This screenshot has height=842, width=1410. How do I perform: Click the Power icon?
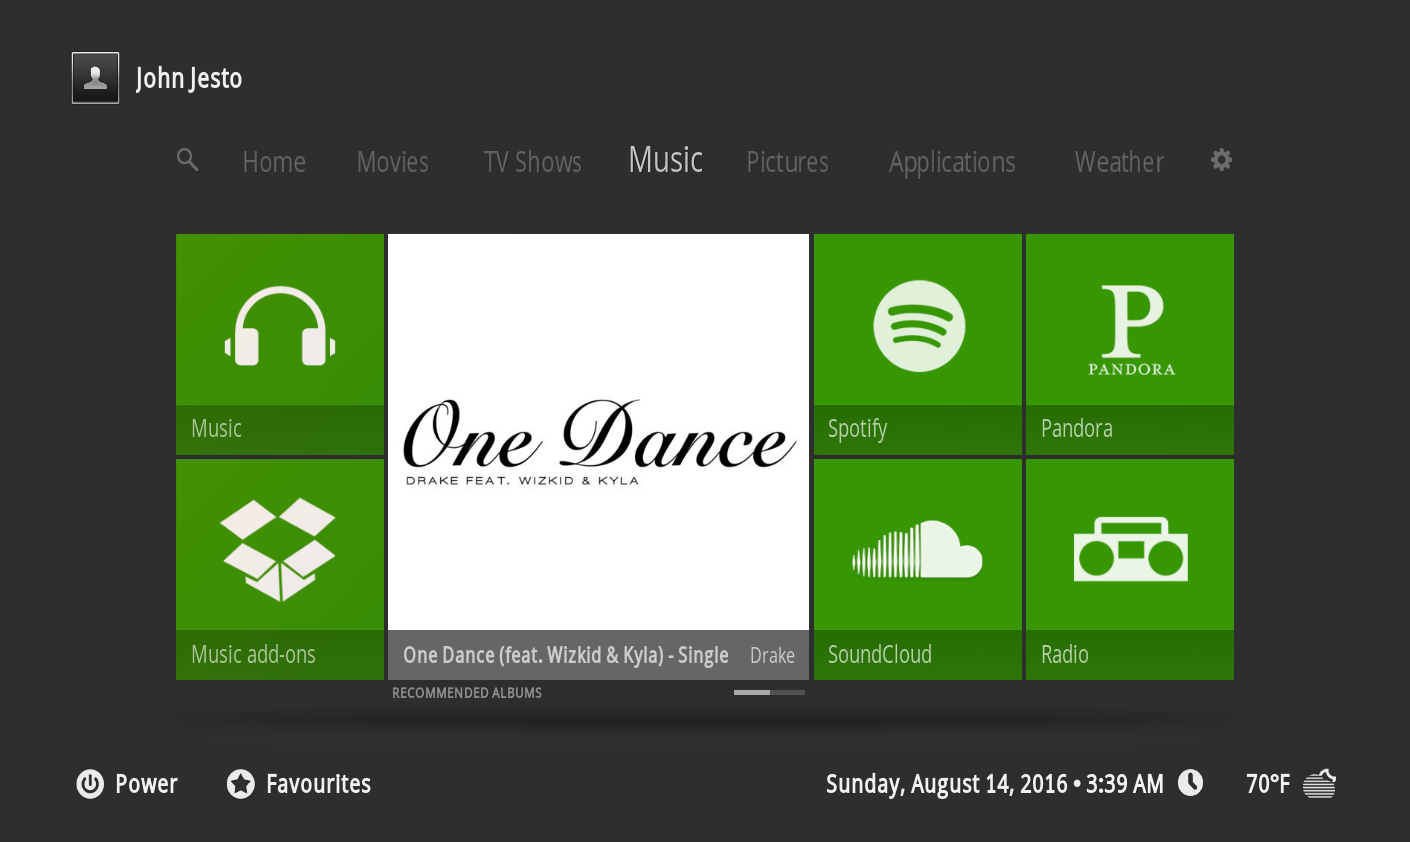coord(90,784)
